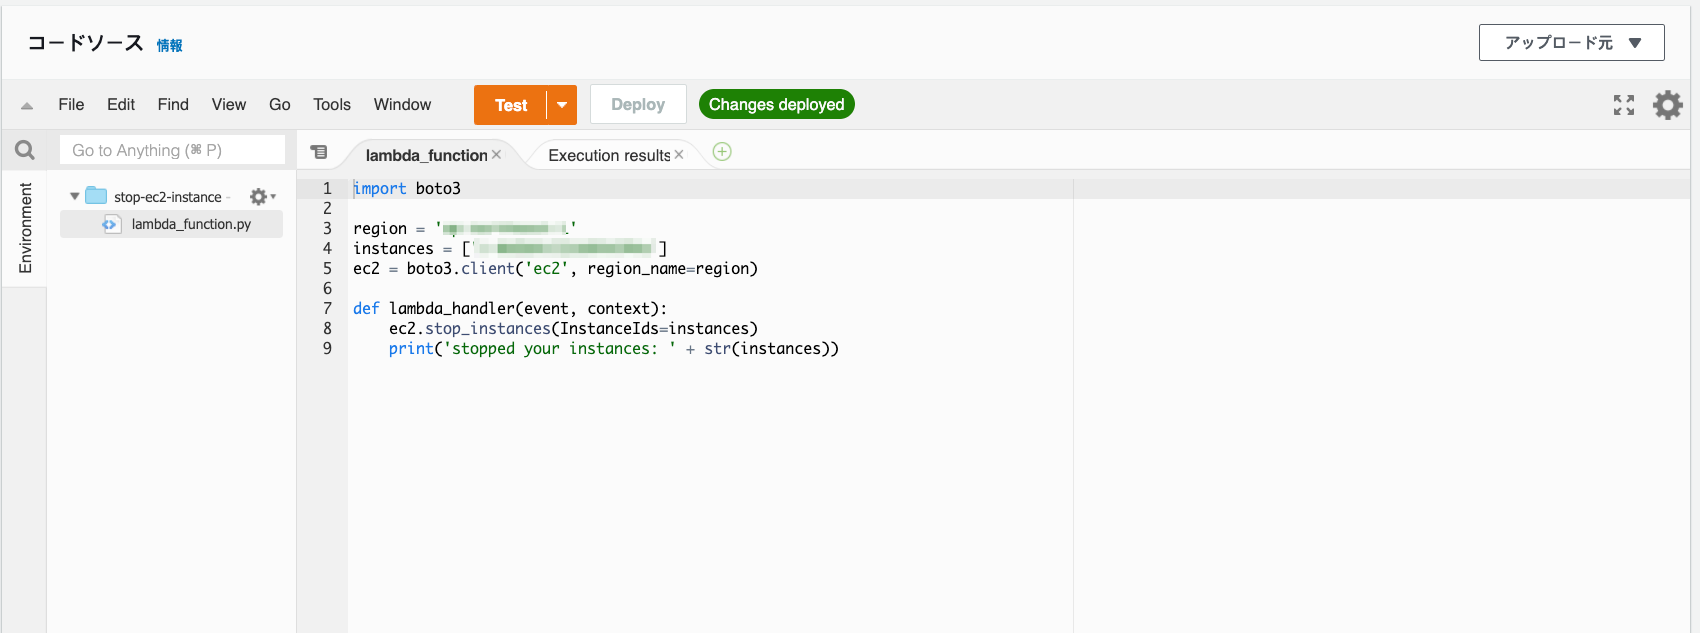This screenshot has height=633, width=1700.
Task: Close the Execution results tab
Action: (679, 155)
